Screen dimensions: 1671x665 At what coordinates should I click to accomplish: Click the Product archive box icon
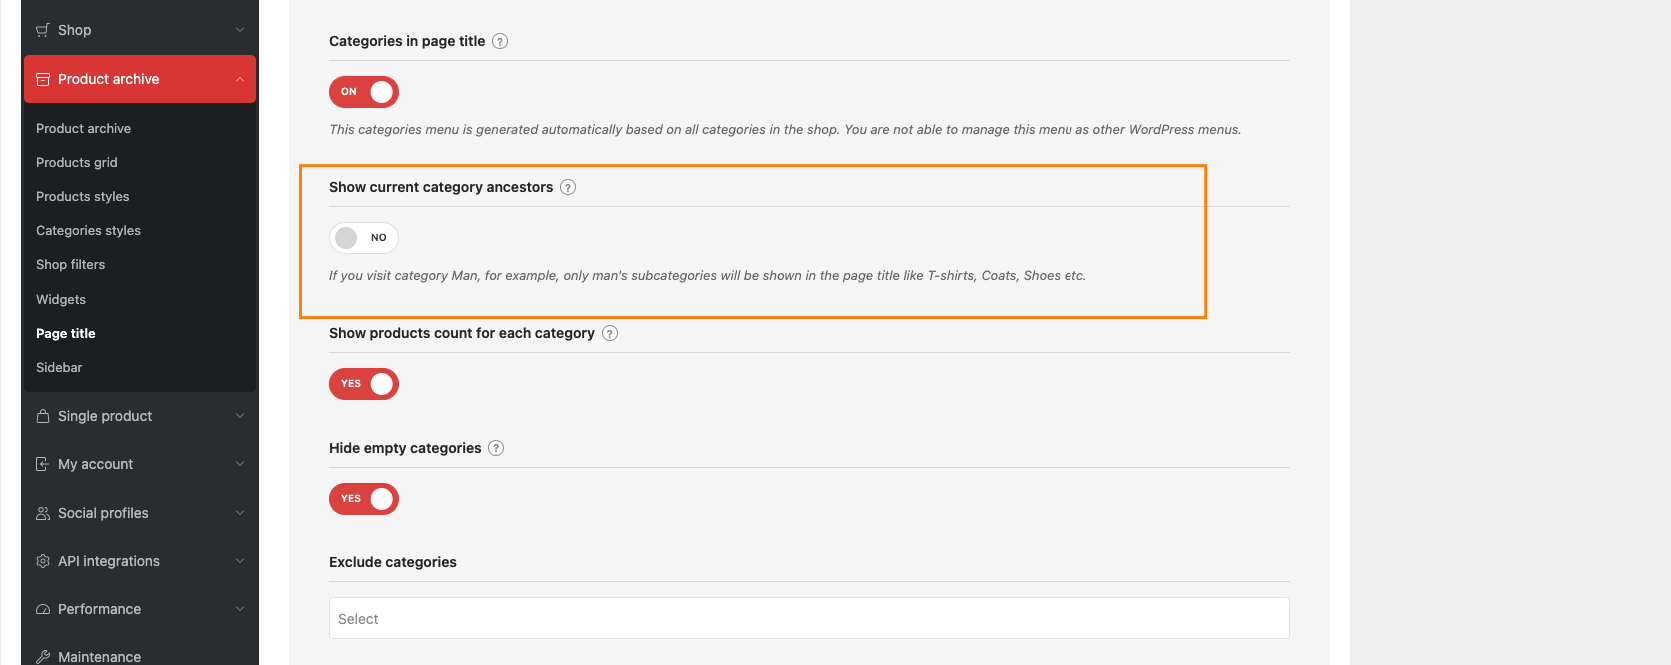[x=43, y=79]
